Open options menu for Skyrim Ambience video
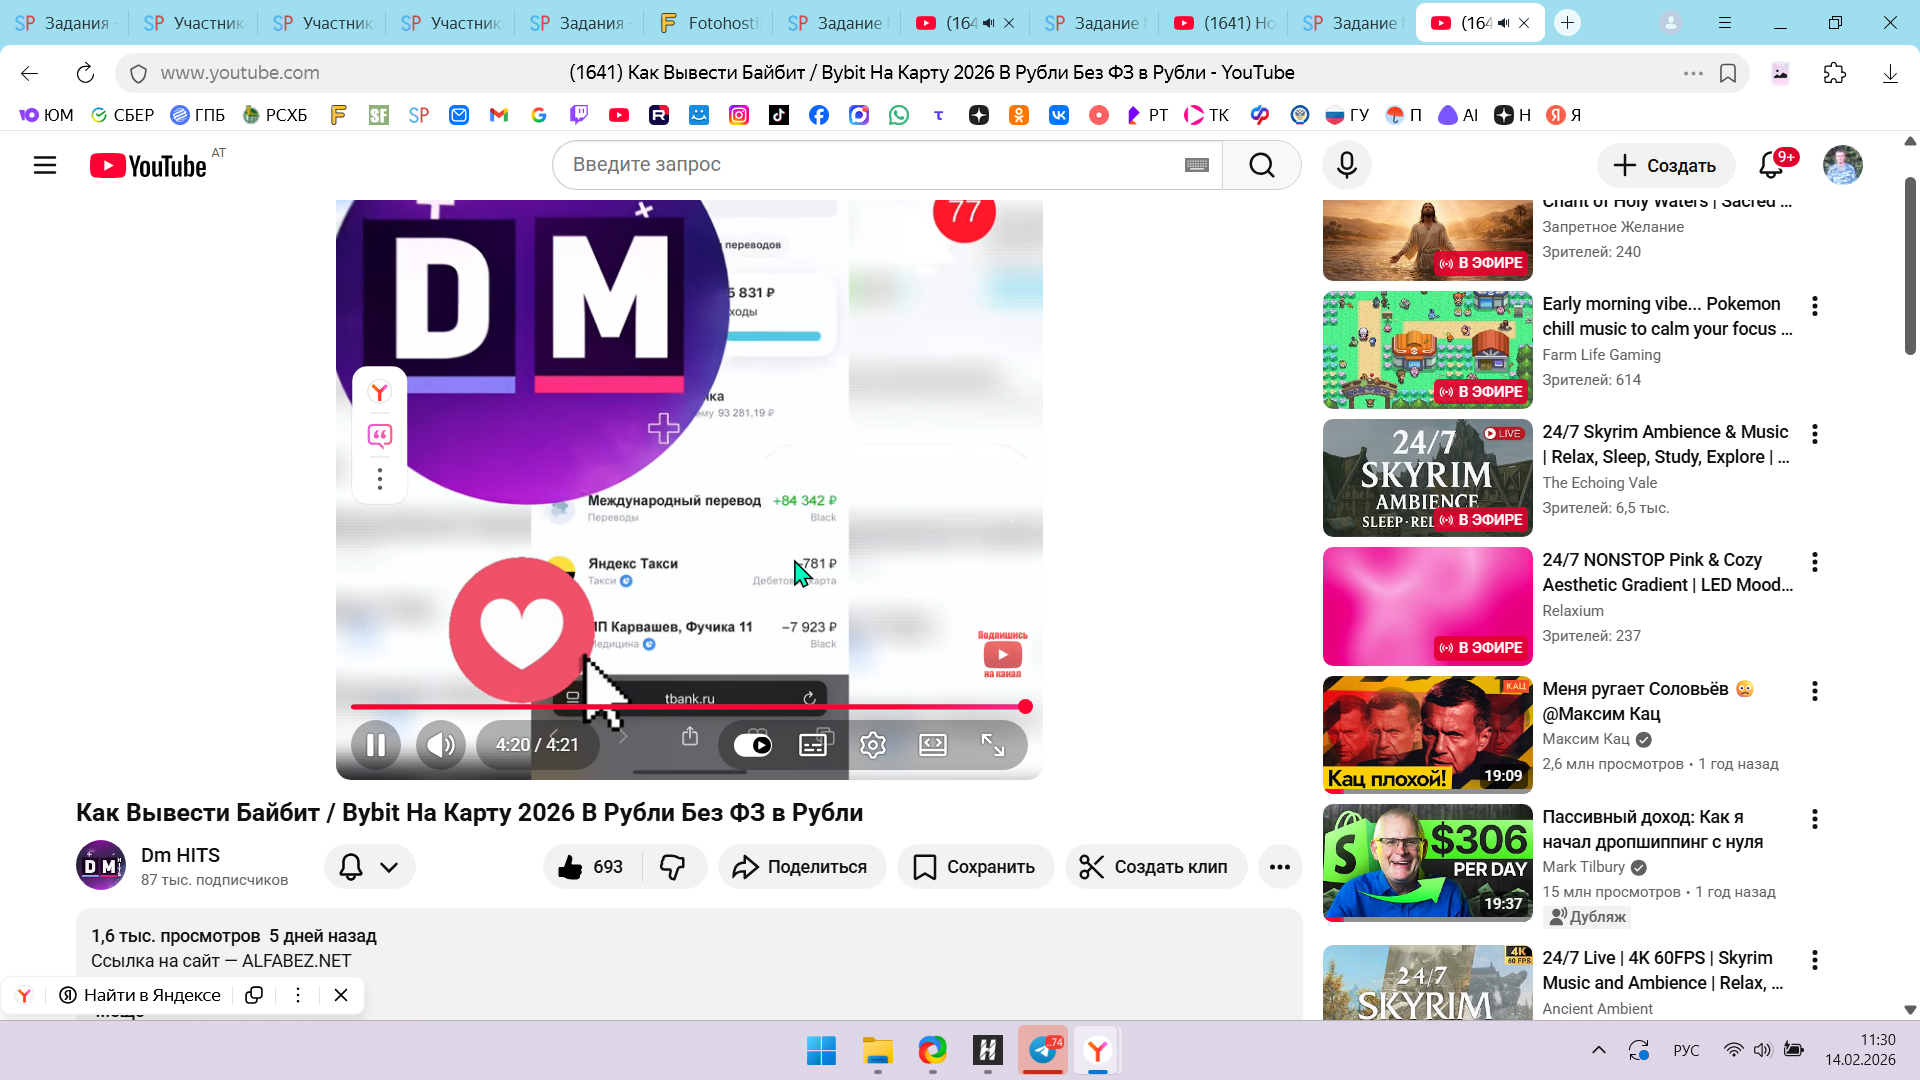 [x=1815, y=434]
